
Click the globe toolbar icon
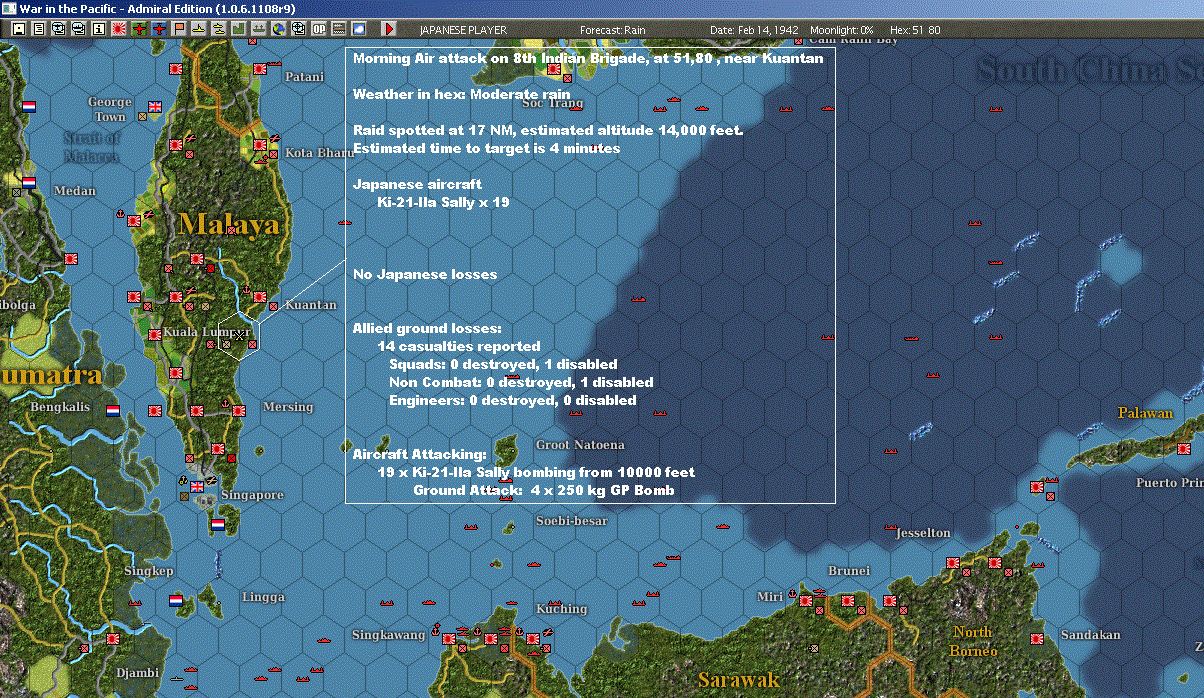(x=278, y=29)
